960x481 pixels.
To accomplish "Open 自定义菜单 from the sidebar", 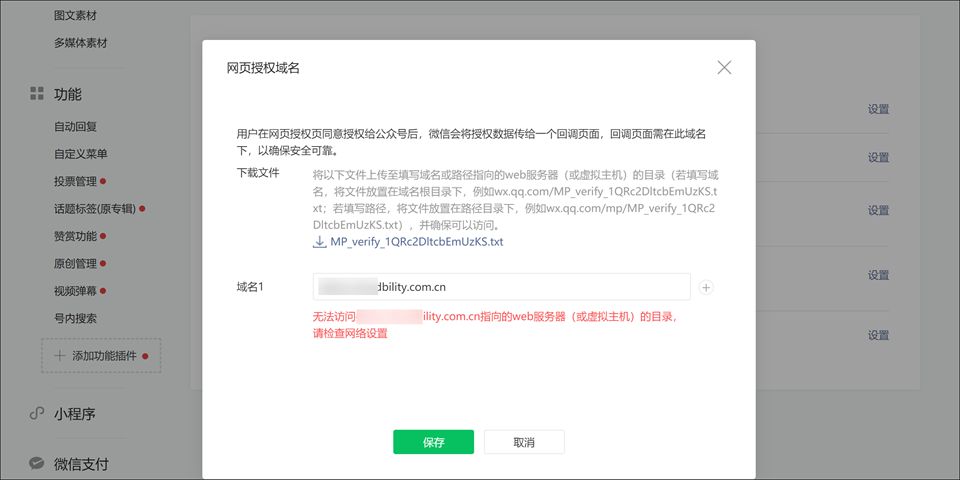I will (81, 154).
